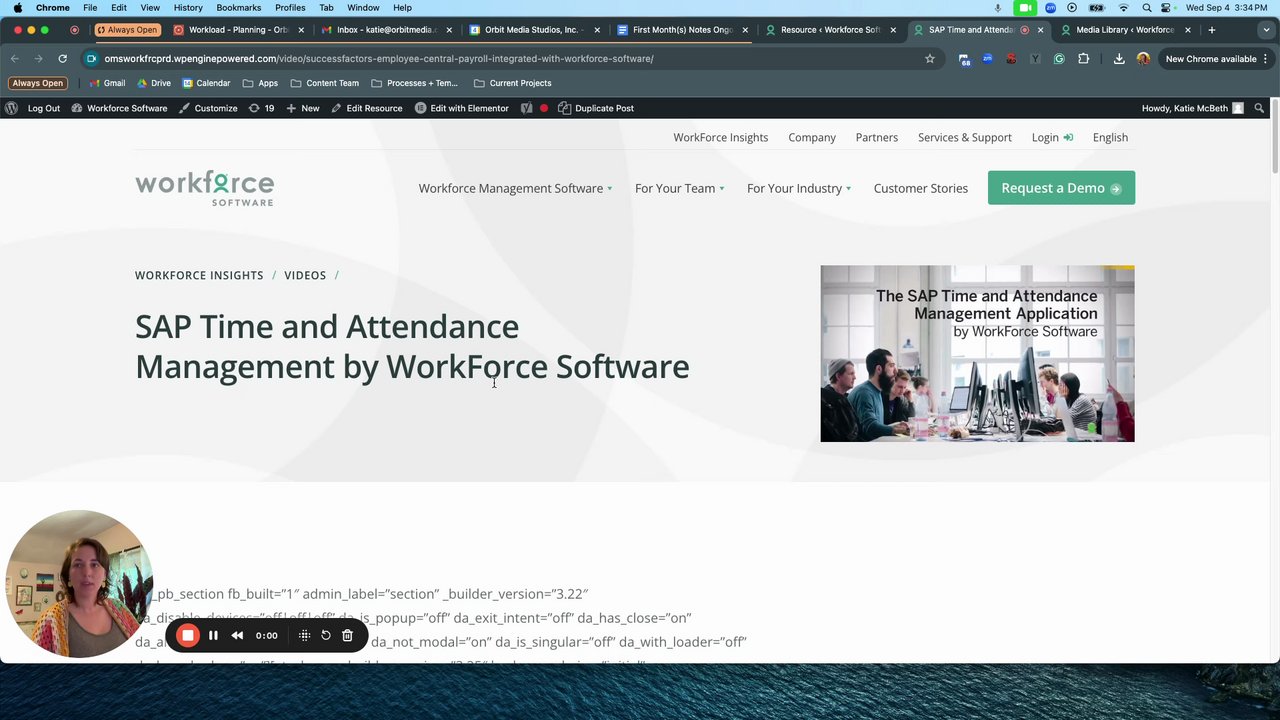Click the Request a Demo button
This screenshot has width=1280, height=720.
pyautogui.click(x=1061, y=188)
